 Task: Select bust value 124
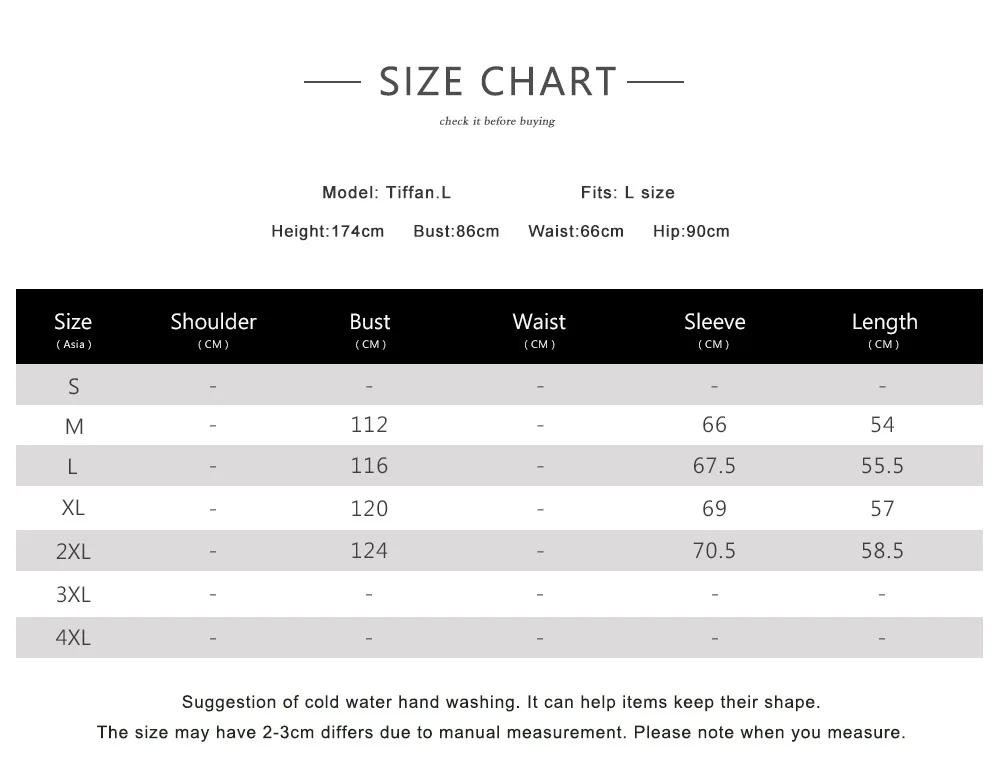(369, 550)
